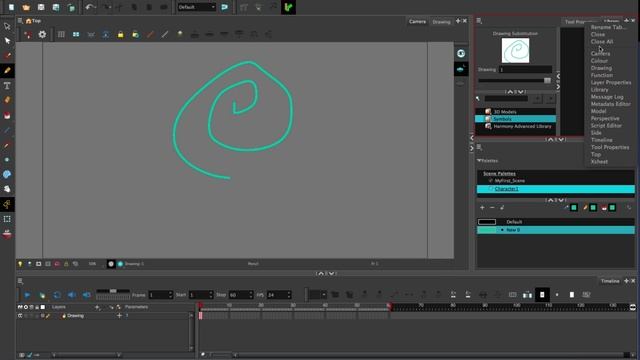The height and width of the screenshot is (360, 640).
Task: Toggle the Drawing layer enable icon
Action: pyautogui.click(x=20, y=316)
